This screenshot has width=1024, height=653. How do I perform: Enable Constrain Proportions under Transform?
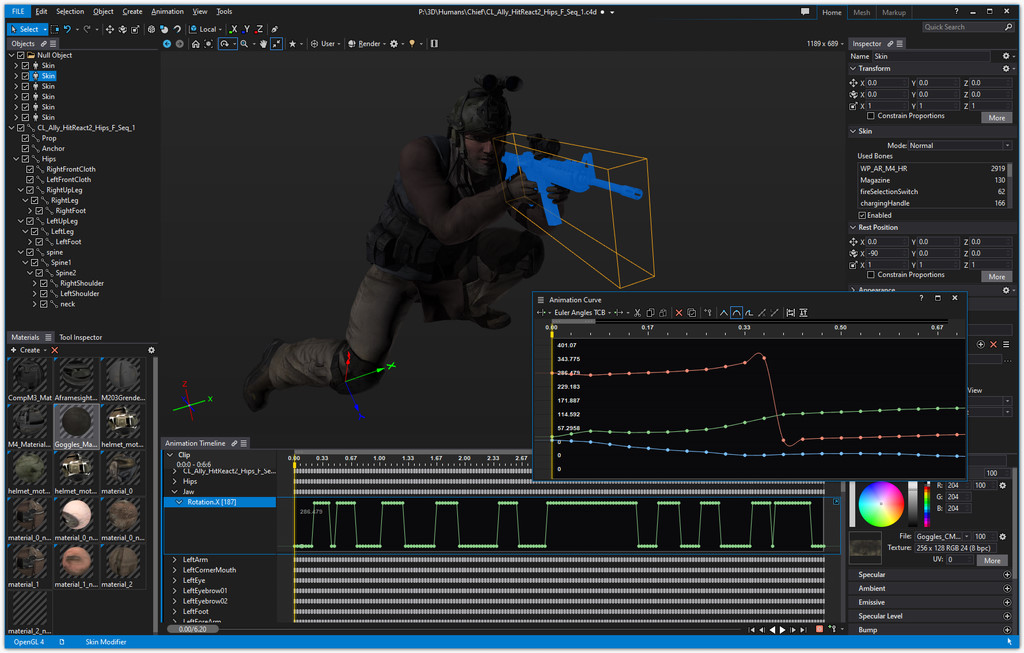pos(871,116)
